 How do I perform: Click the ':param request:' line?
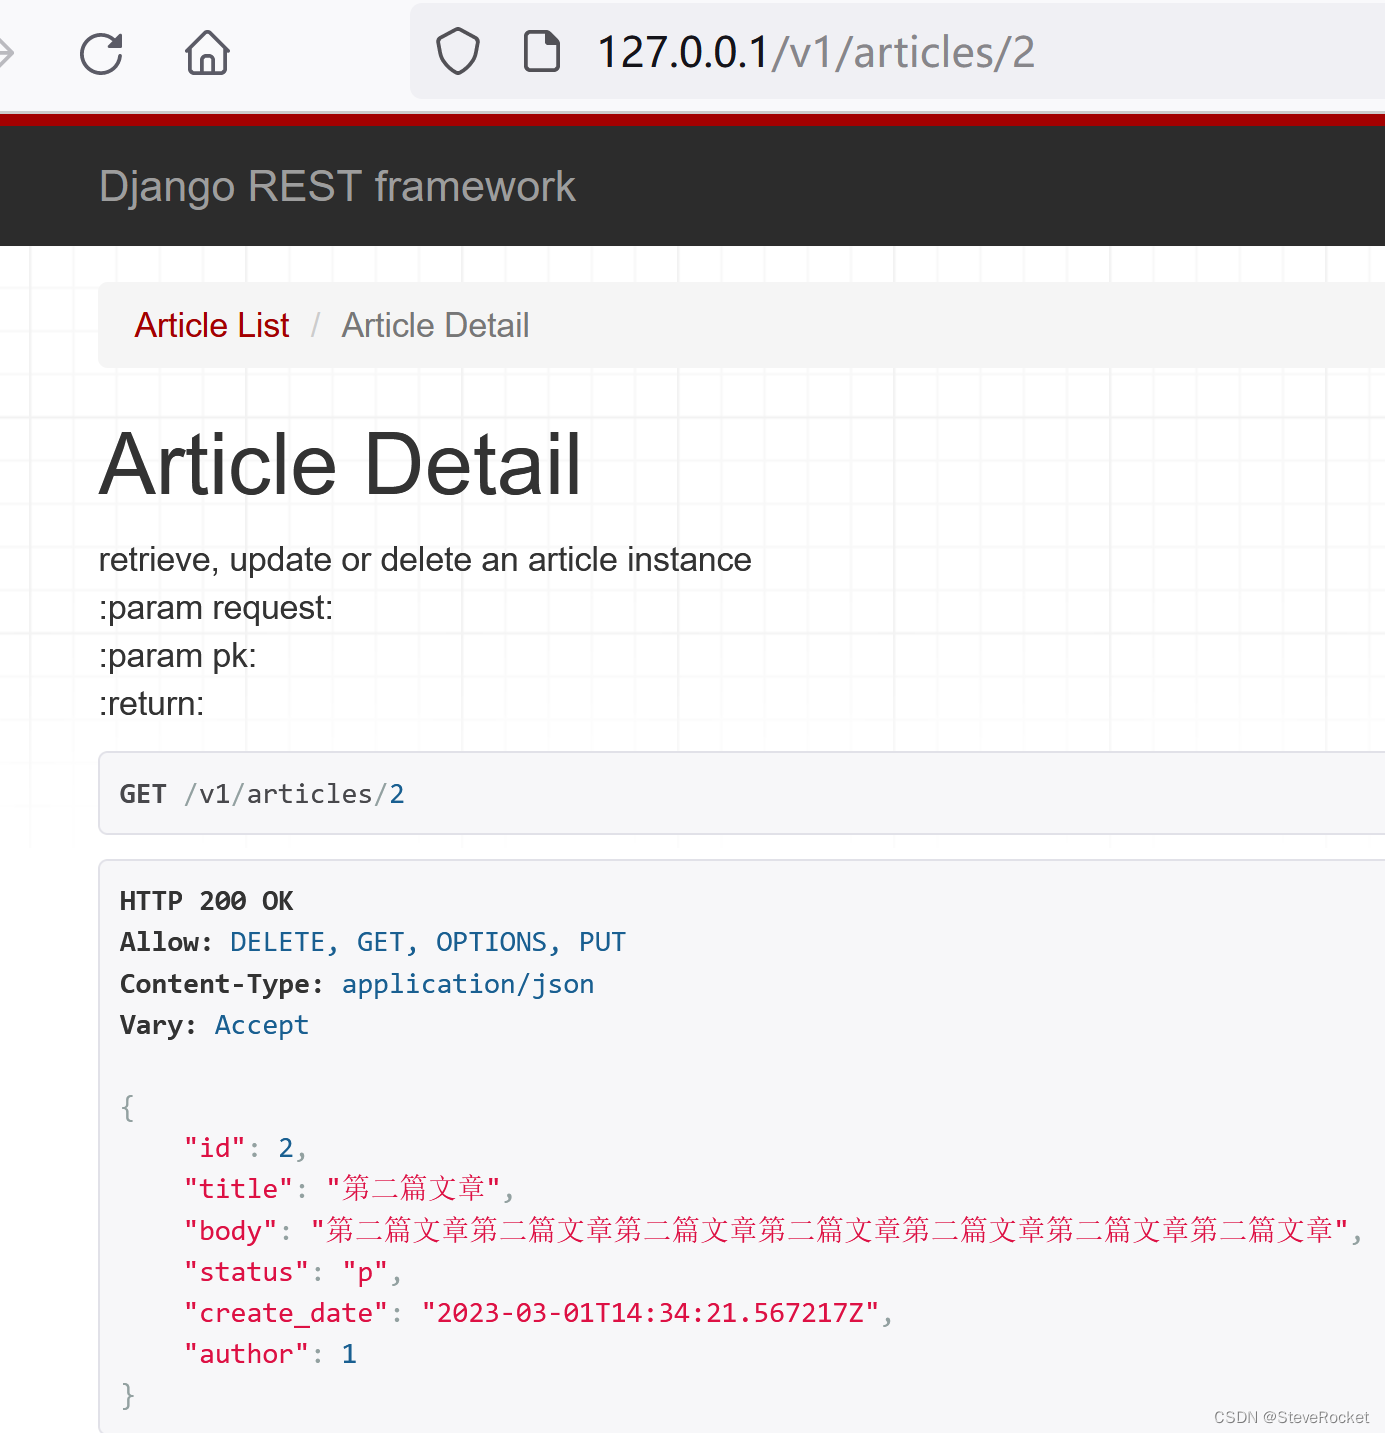point(216,608)
